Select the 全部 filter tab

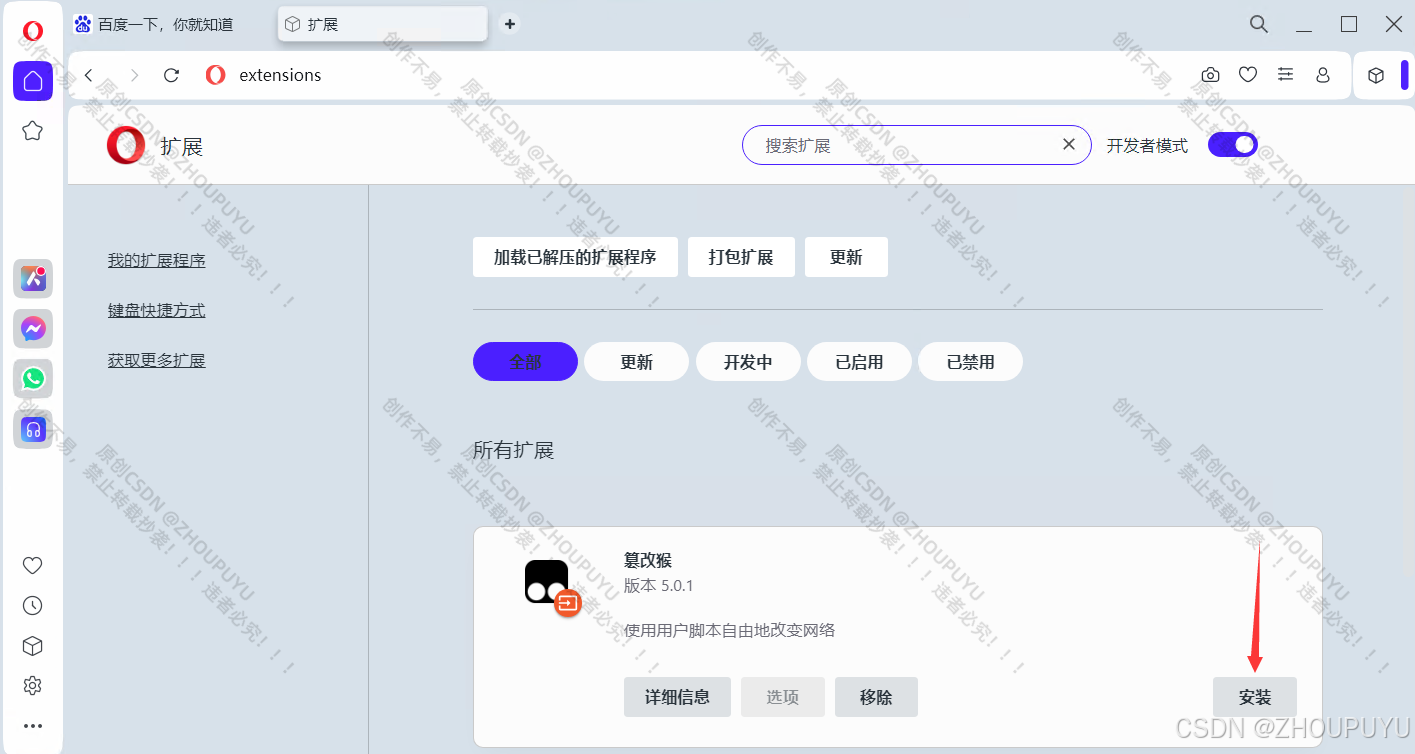point(525,362)
